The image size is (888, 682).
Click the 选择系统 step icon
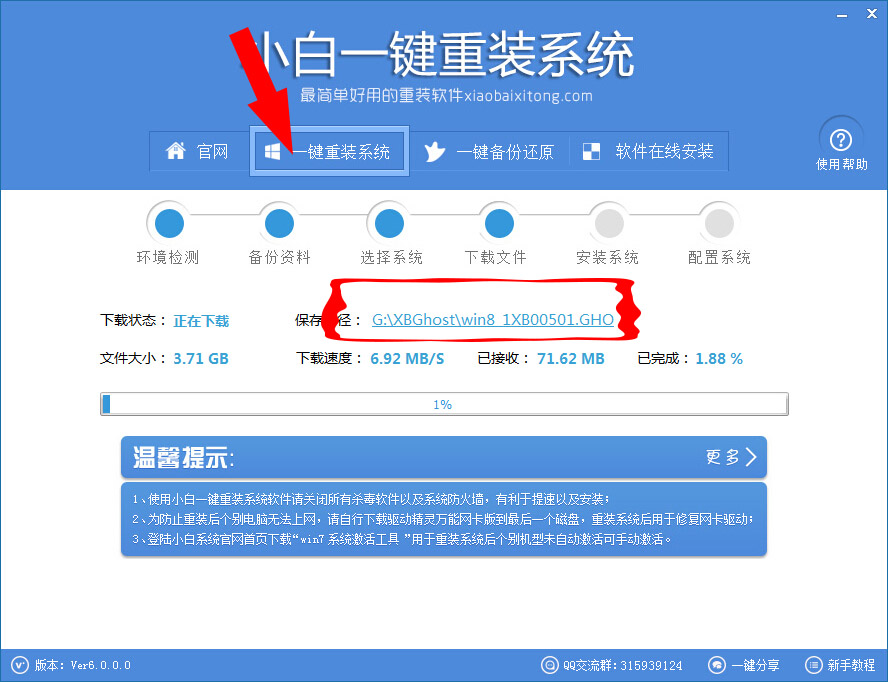[388, 223]
